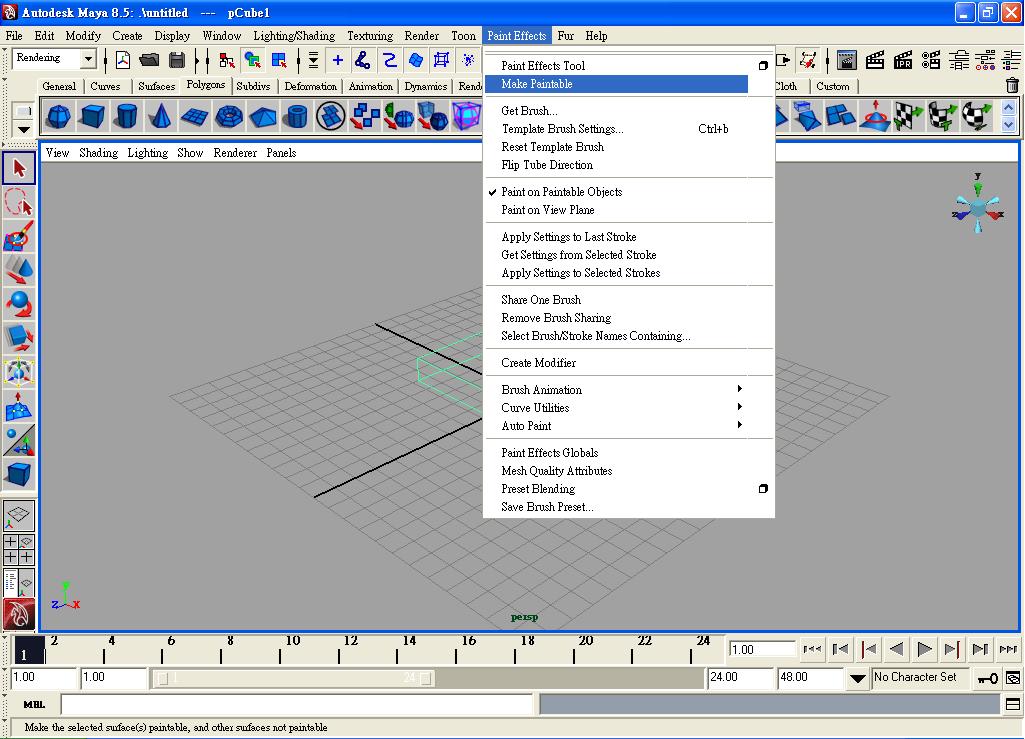
Task: Create a polygon cone from shelf
Action: coord(160,116)
